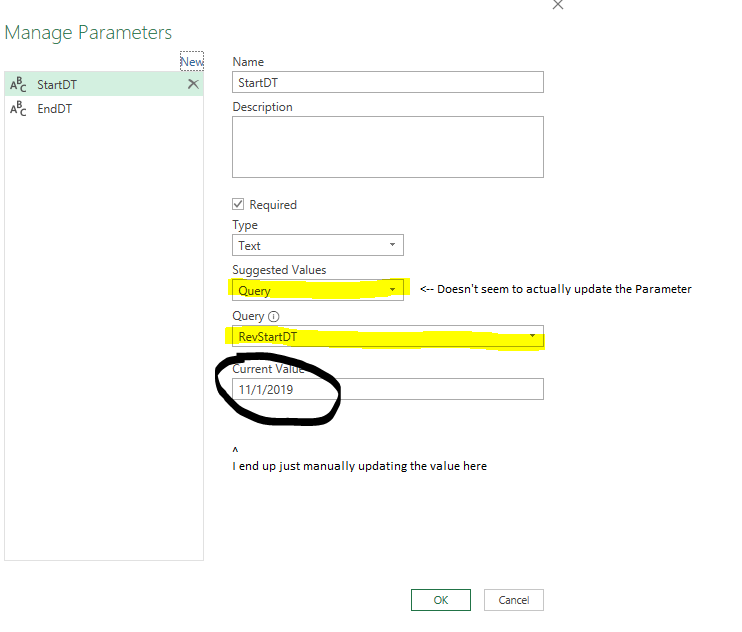Select the EndDT parameter in list
The image size is (742, 632).
(104, 108)
